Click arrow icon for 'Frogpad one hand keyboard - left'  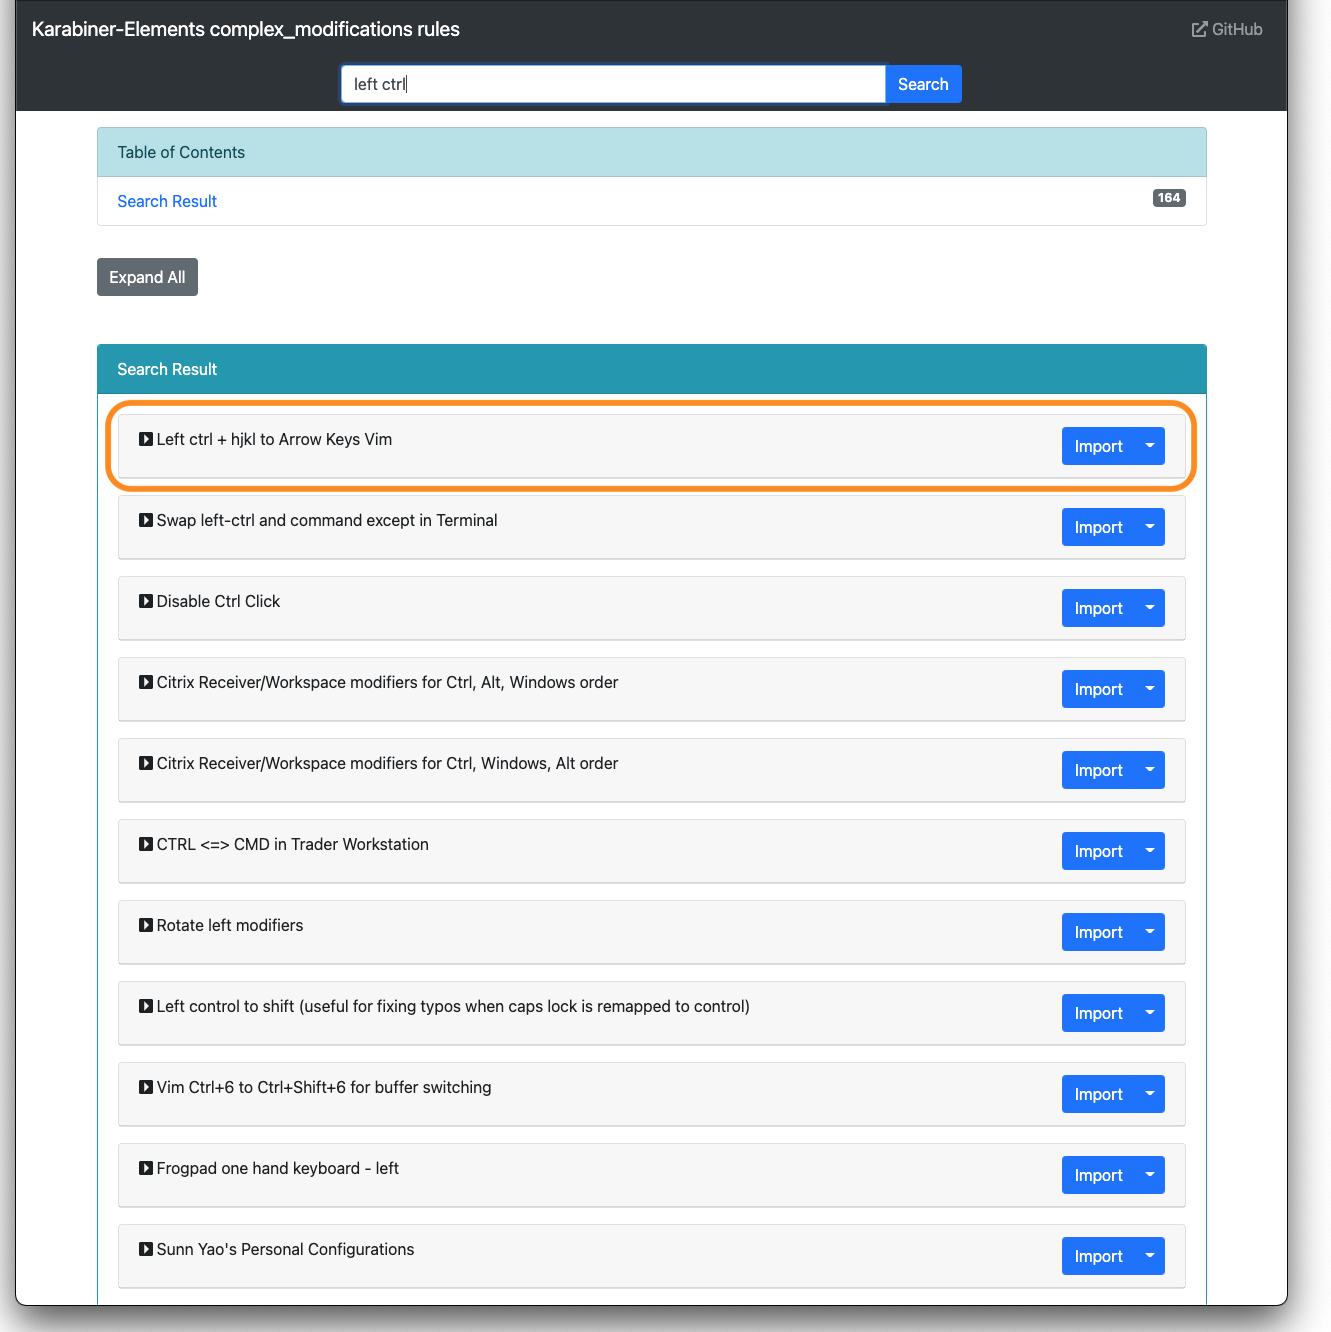(146, 1169)
